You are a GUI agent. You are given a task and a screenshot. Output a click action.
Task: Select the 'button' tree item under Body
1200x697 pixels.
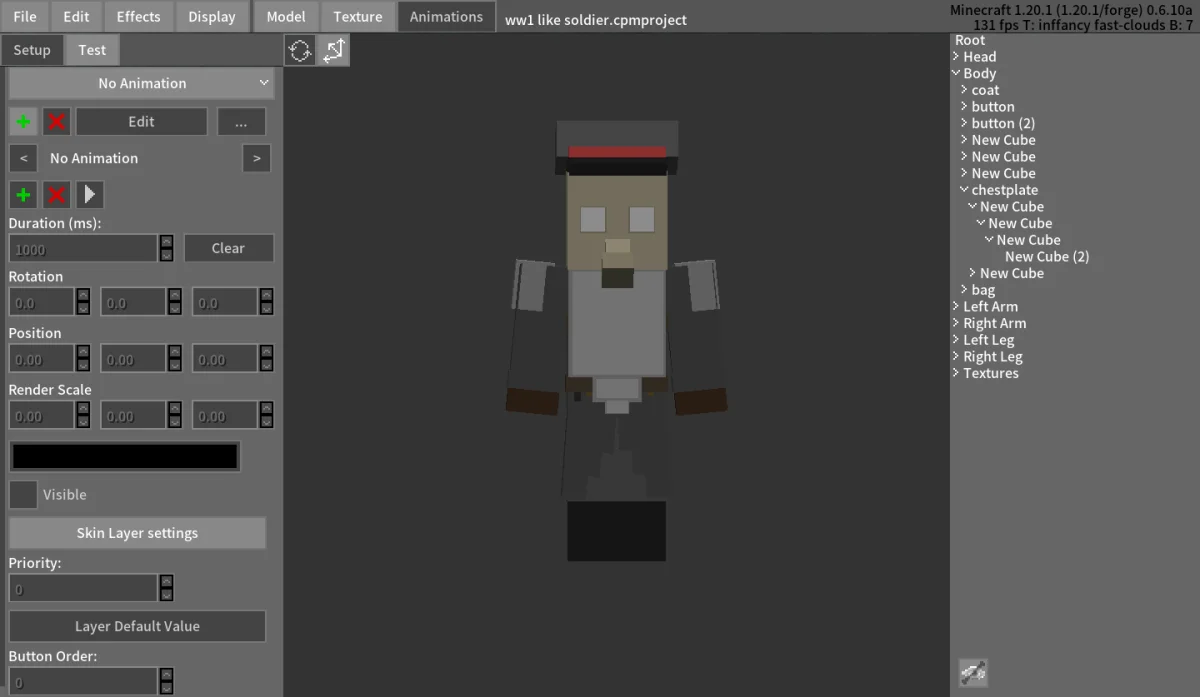click(993, 107)
